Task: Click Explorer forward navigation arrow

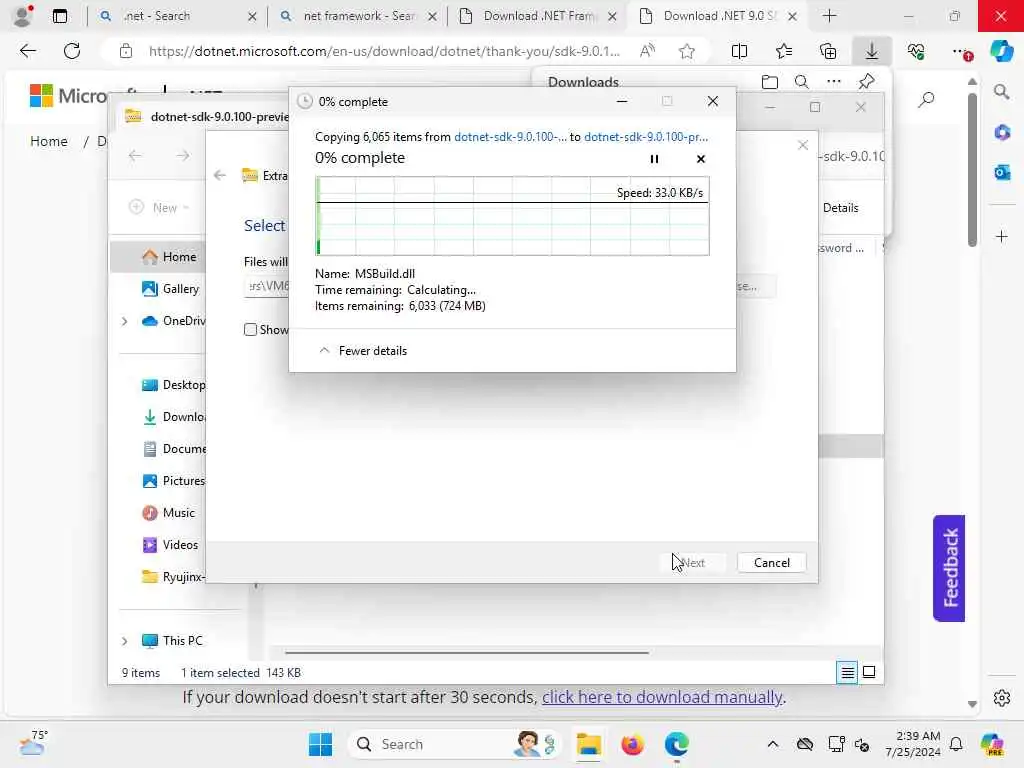Action: click(x=183, y=155)
